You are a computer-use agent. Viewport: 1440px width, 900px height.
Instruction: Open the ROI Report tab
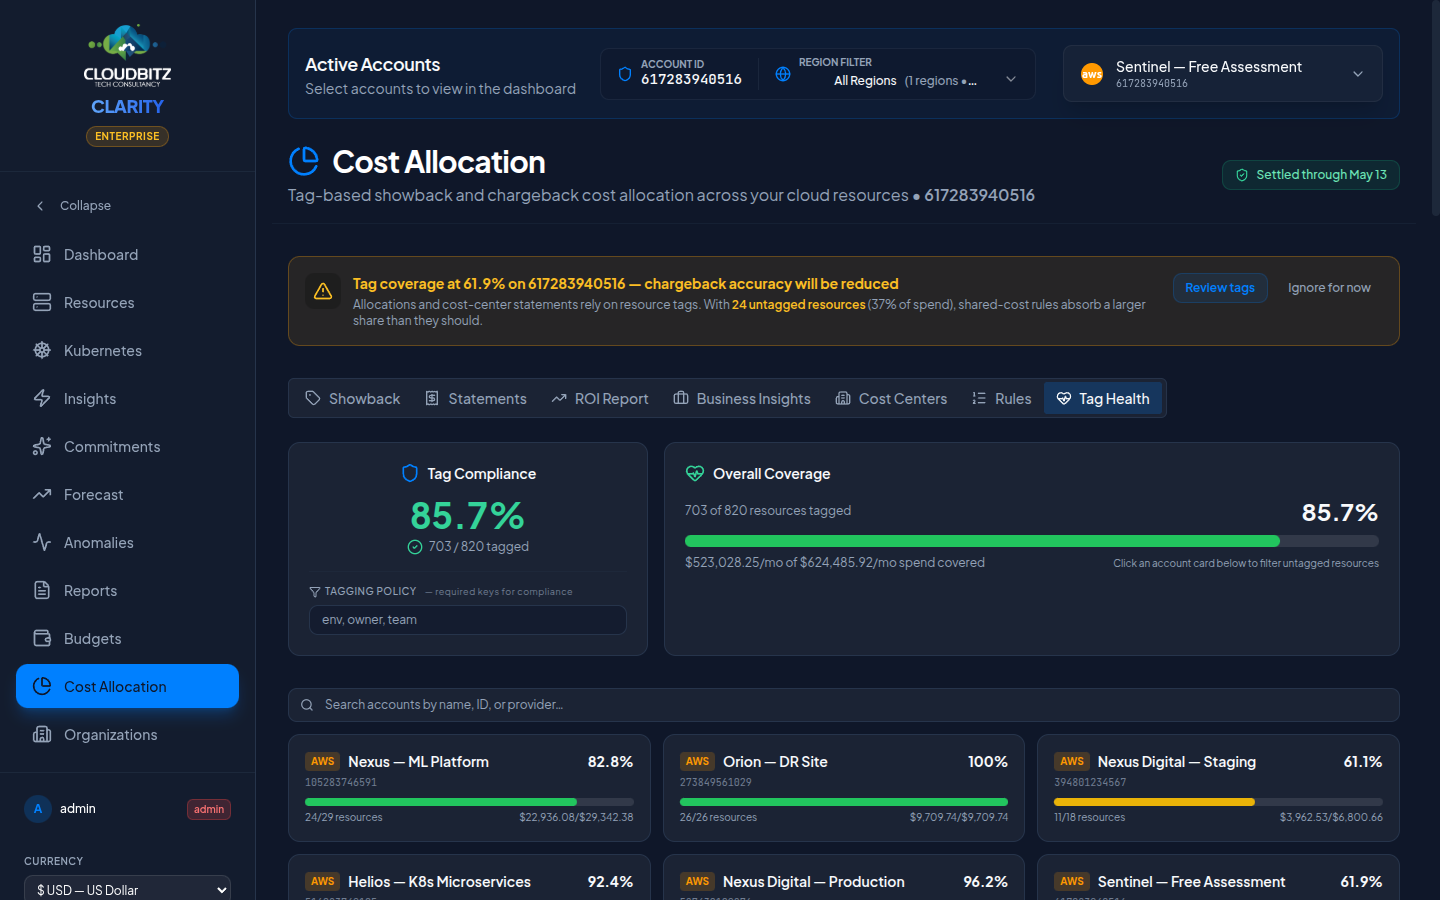599,398
